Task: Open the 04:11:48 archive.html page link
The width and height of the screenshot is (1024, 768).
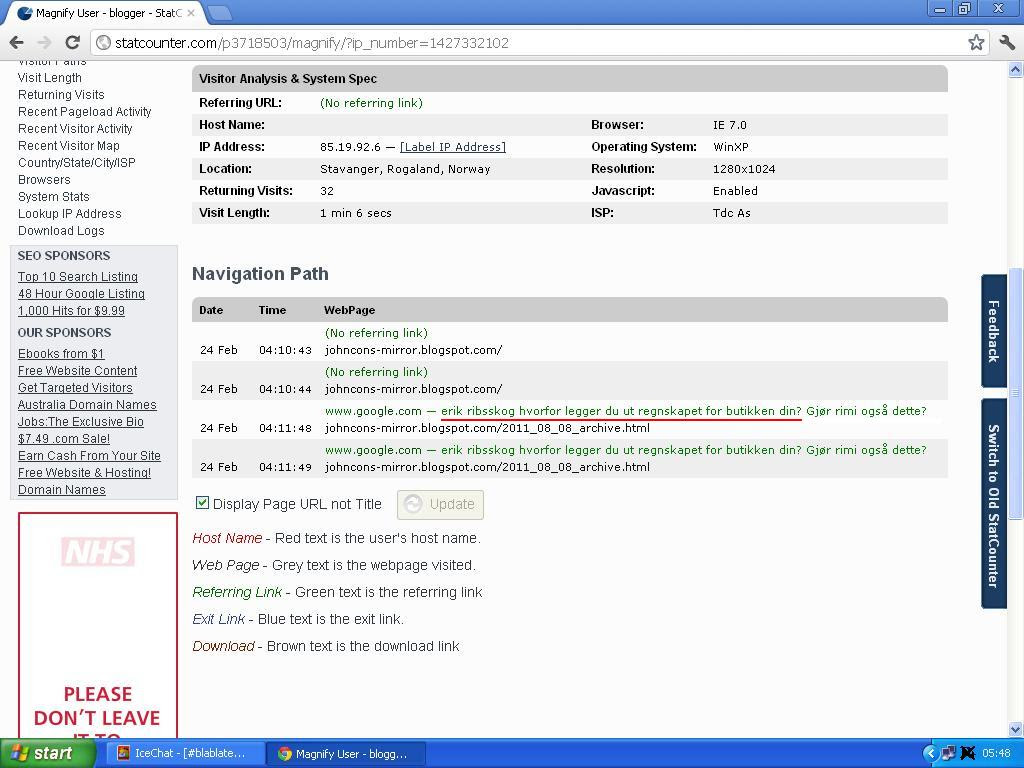Action: coord(487,428)
